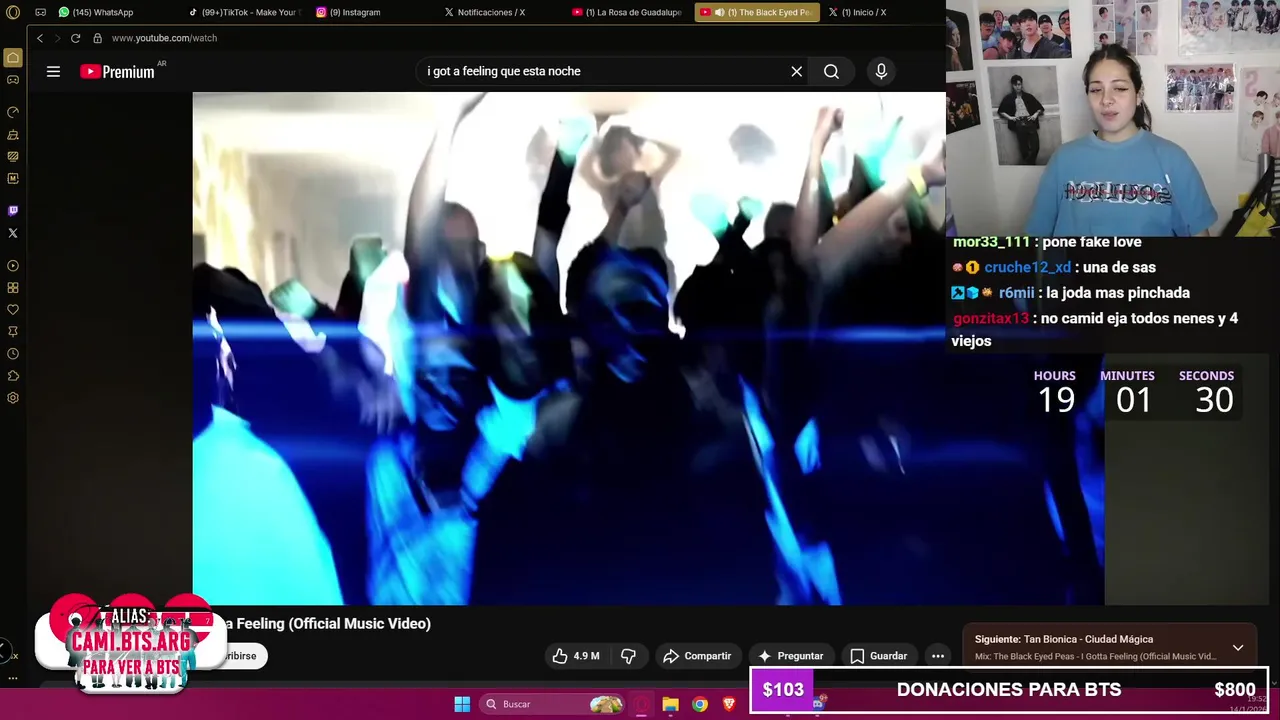This screenshot has width=1280, height=720.
Task: Select the www.youtube.com/watch address bar
Action: click(x=164, y=38)
